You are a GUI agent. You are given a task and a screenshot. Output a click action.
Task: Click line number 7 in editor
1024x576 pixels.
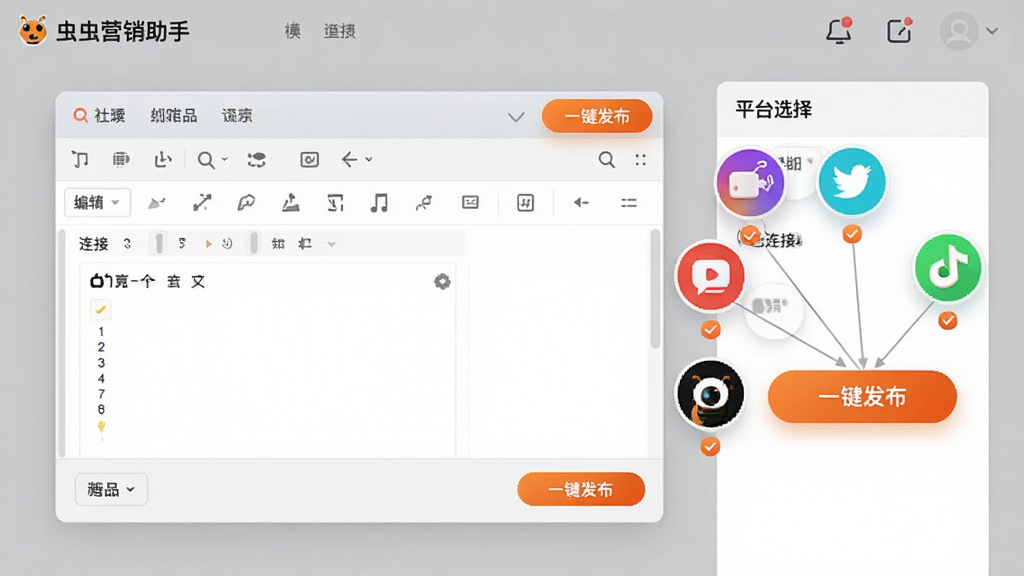pos(101,394)
